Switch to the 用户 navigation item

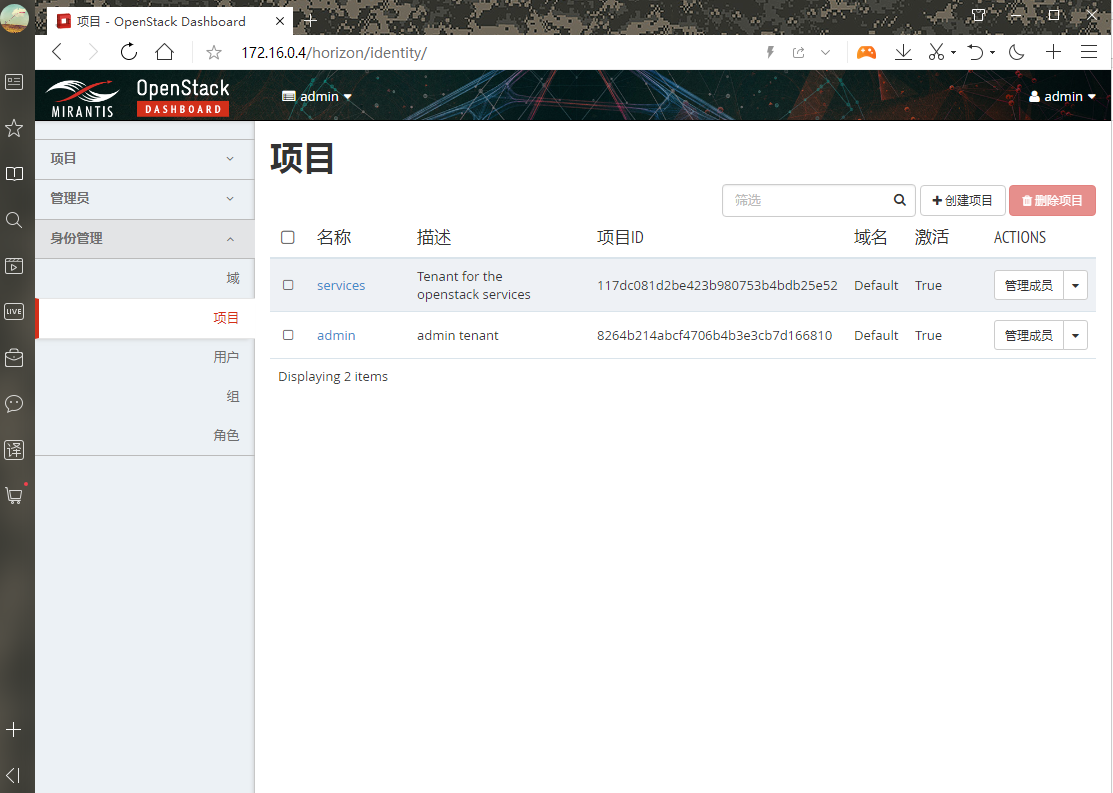227,357
